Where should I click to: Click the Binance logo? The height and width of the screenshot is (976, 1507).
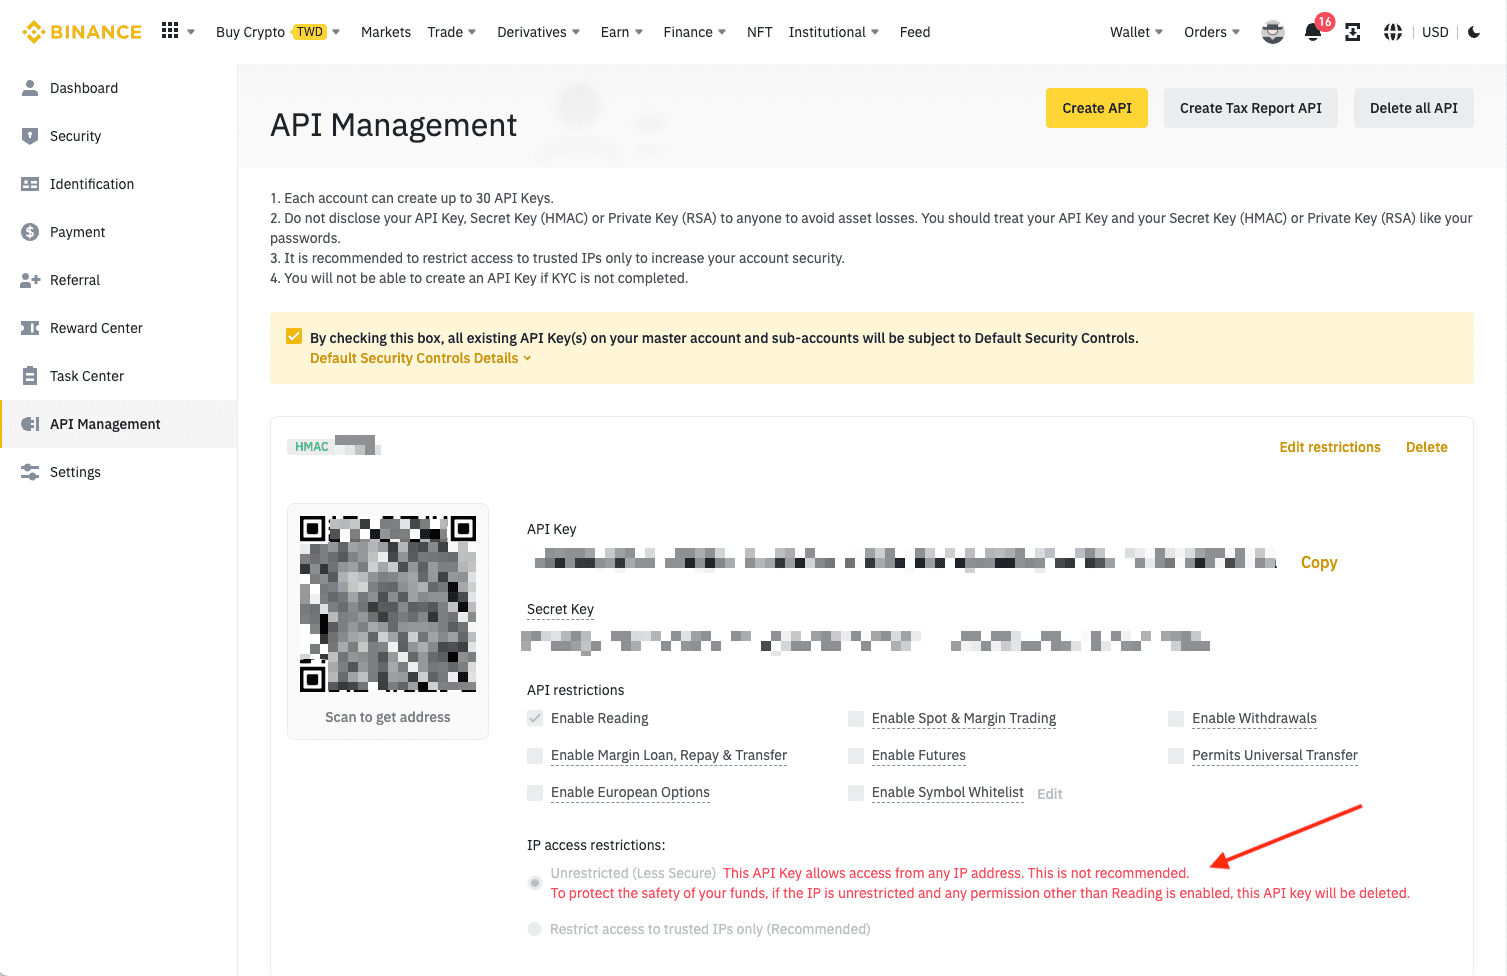pyautogui.click(x=82, y=32)
